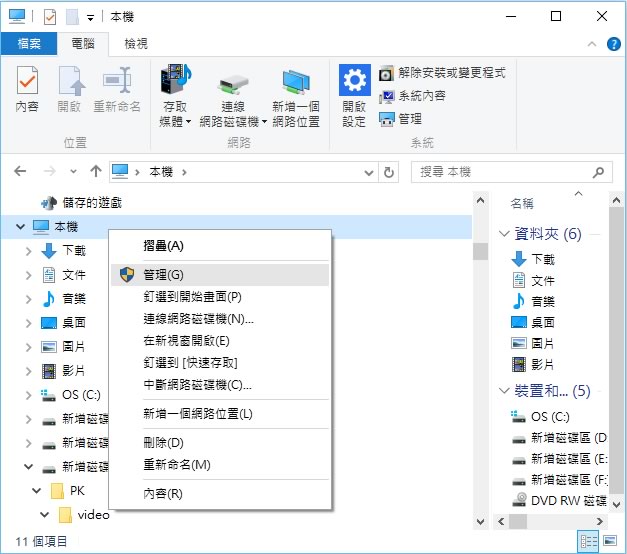This screenshot has height=554, width=627.
Task: Click the search magnifier icon
Action: point(598,172)
